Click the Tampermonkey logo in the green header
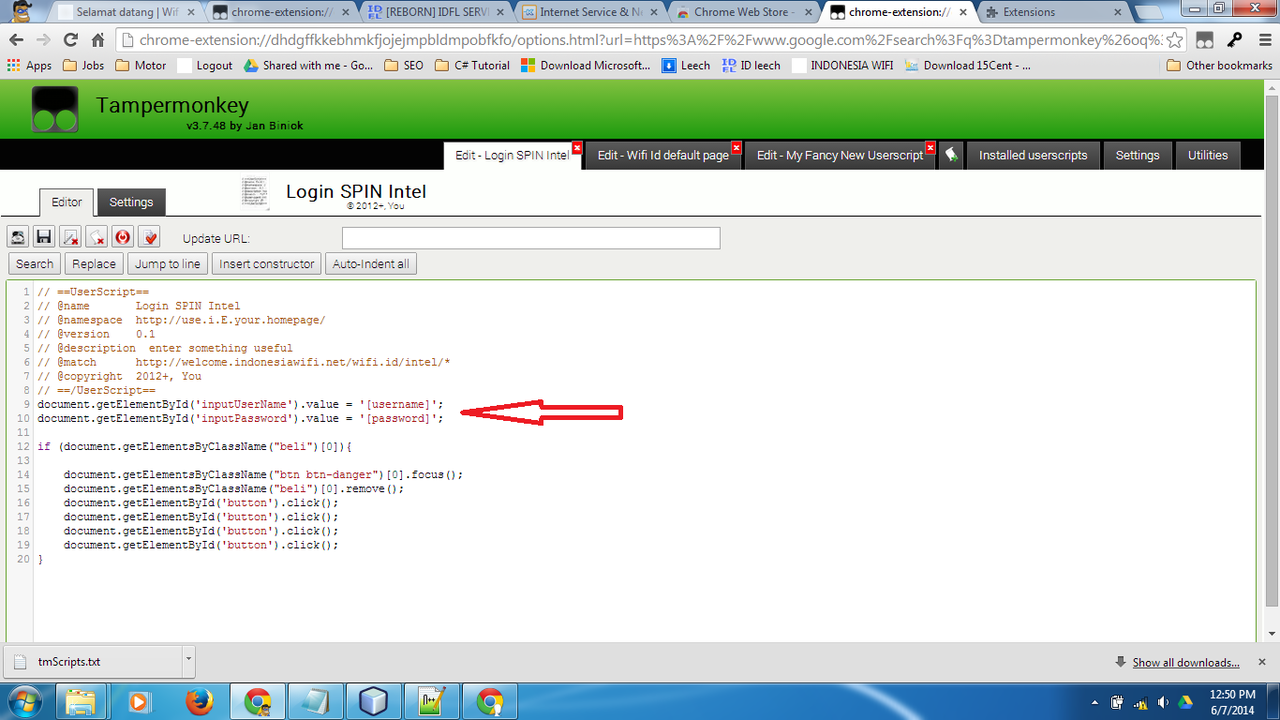This screenshot has width=1280, height=720. [54, 110]
